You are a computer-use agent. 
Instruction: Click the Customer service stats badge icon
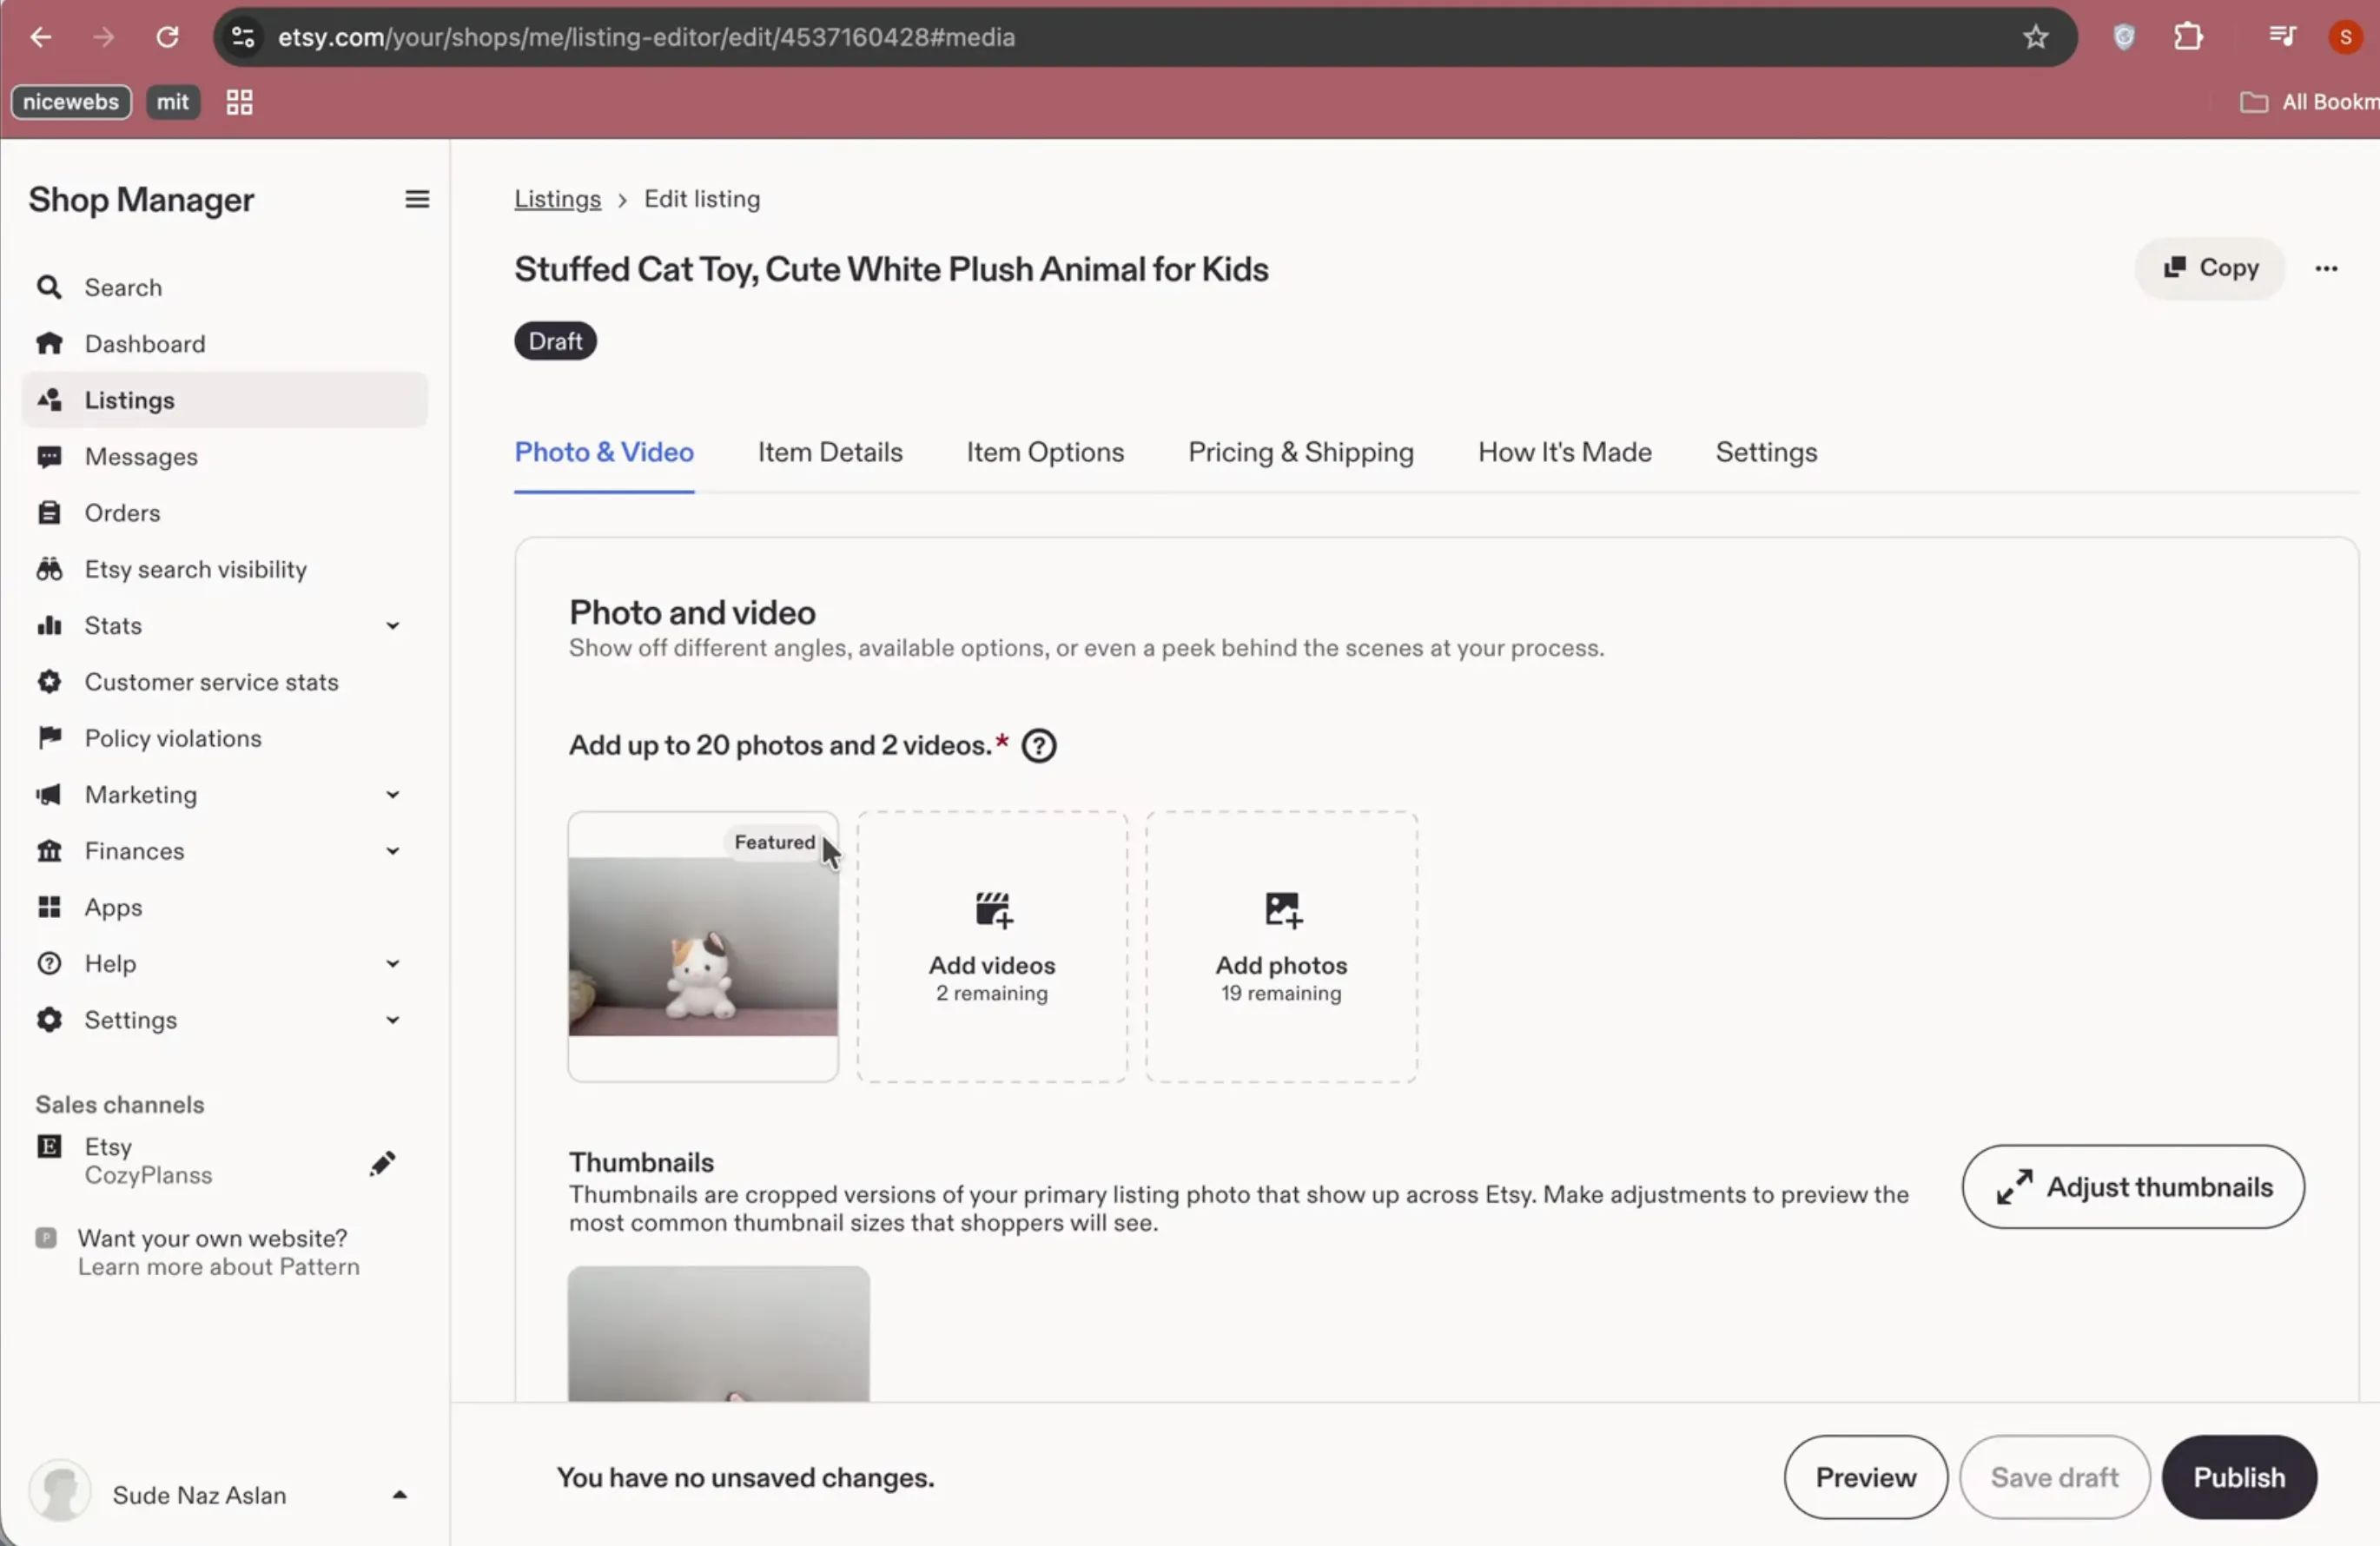click(x=49, y=682)
